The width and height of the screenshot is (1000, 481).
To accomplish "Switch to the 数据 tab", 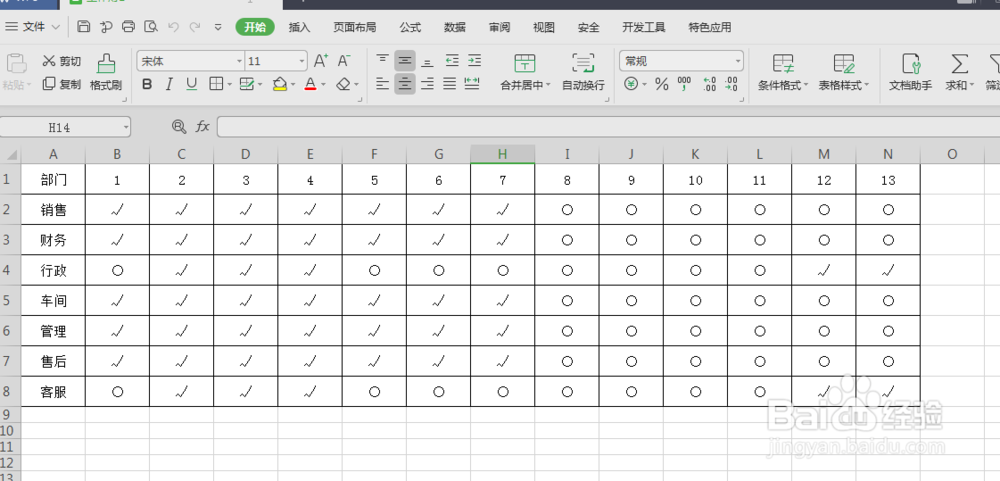I will point(455,27).
